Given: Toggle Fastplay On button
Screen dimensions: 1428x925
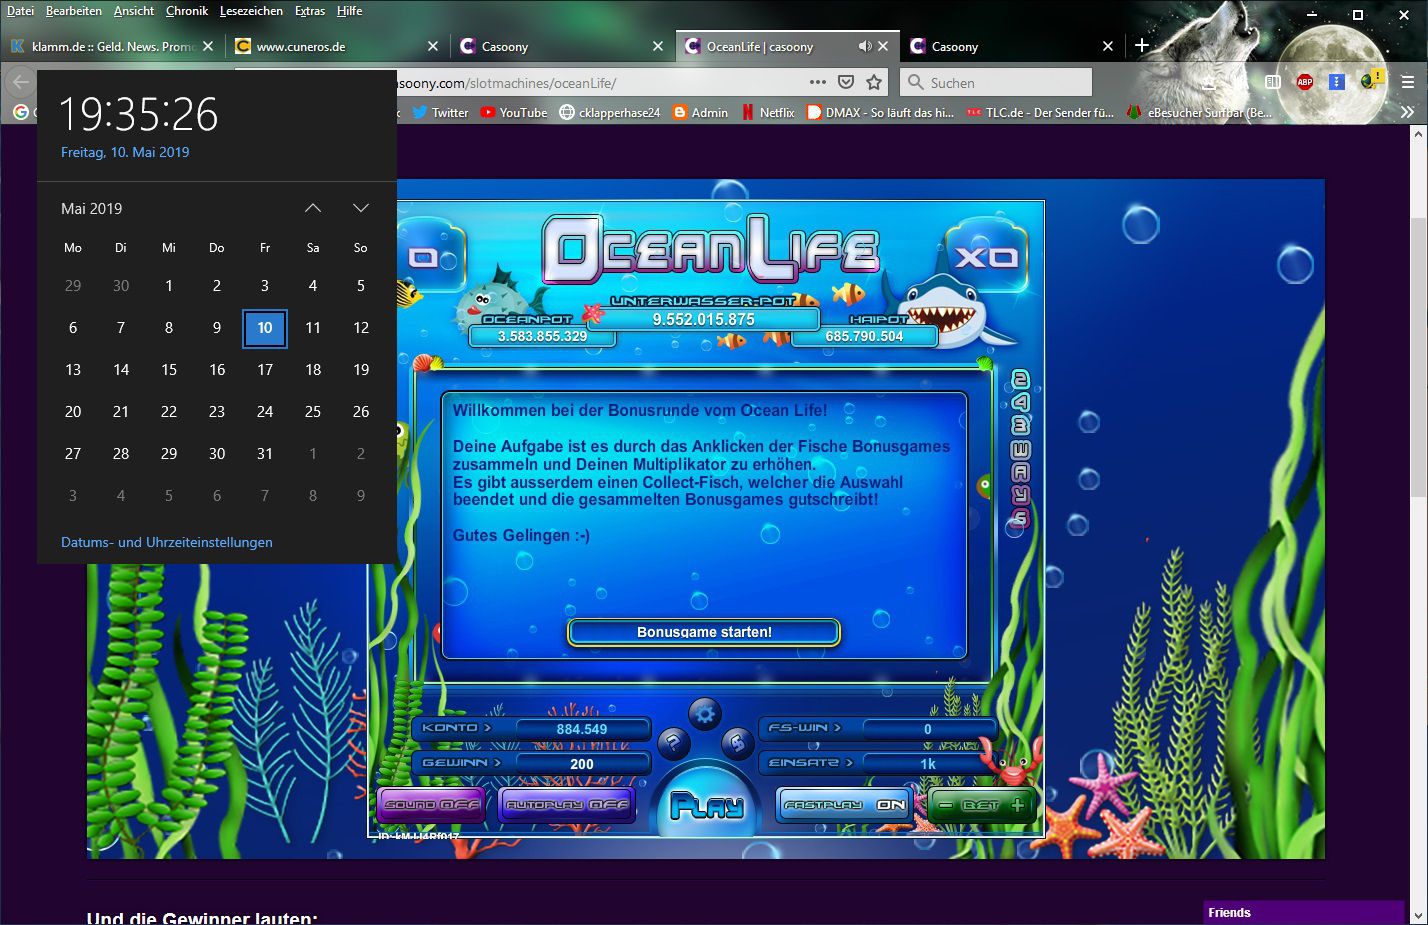Looking at the screenshot, I should 845,805.
